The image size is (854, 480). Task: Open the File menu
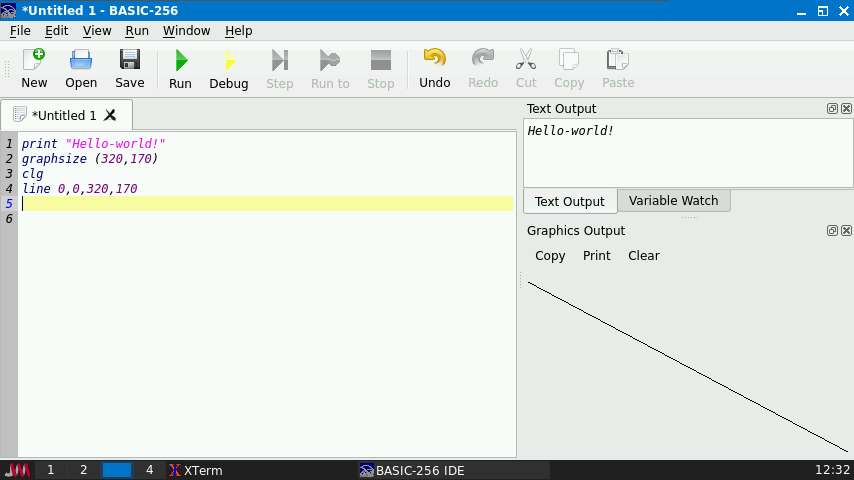click(x=20, y=31)
